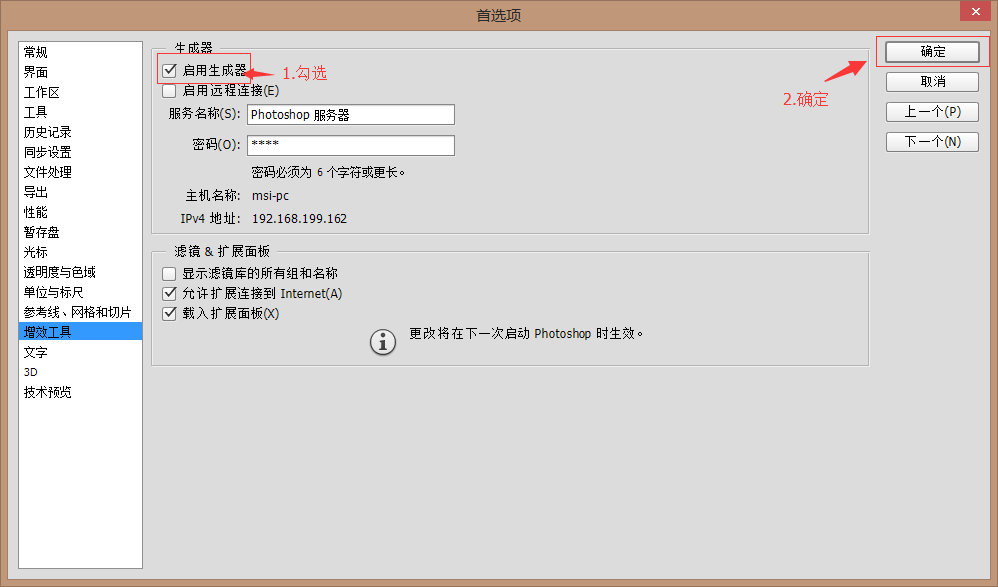
Task: Click the IPv4 address 192.168.199.162
Action: point(299,219)
